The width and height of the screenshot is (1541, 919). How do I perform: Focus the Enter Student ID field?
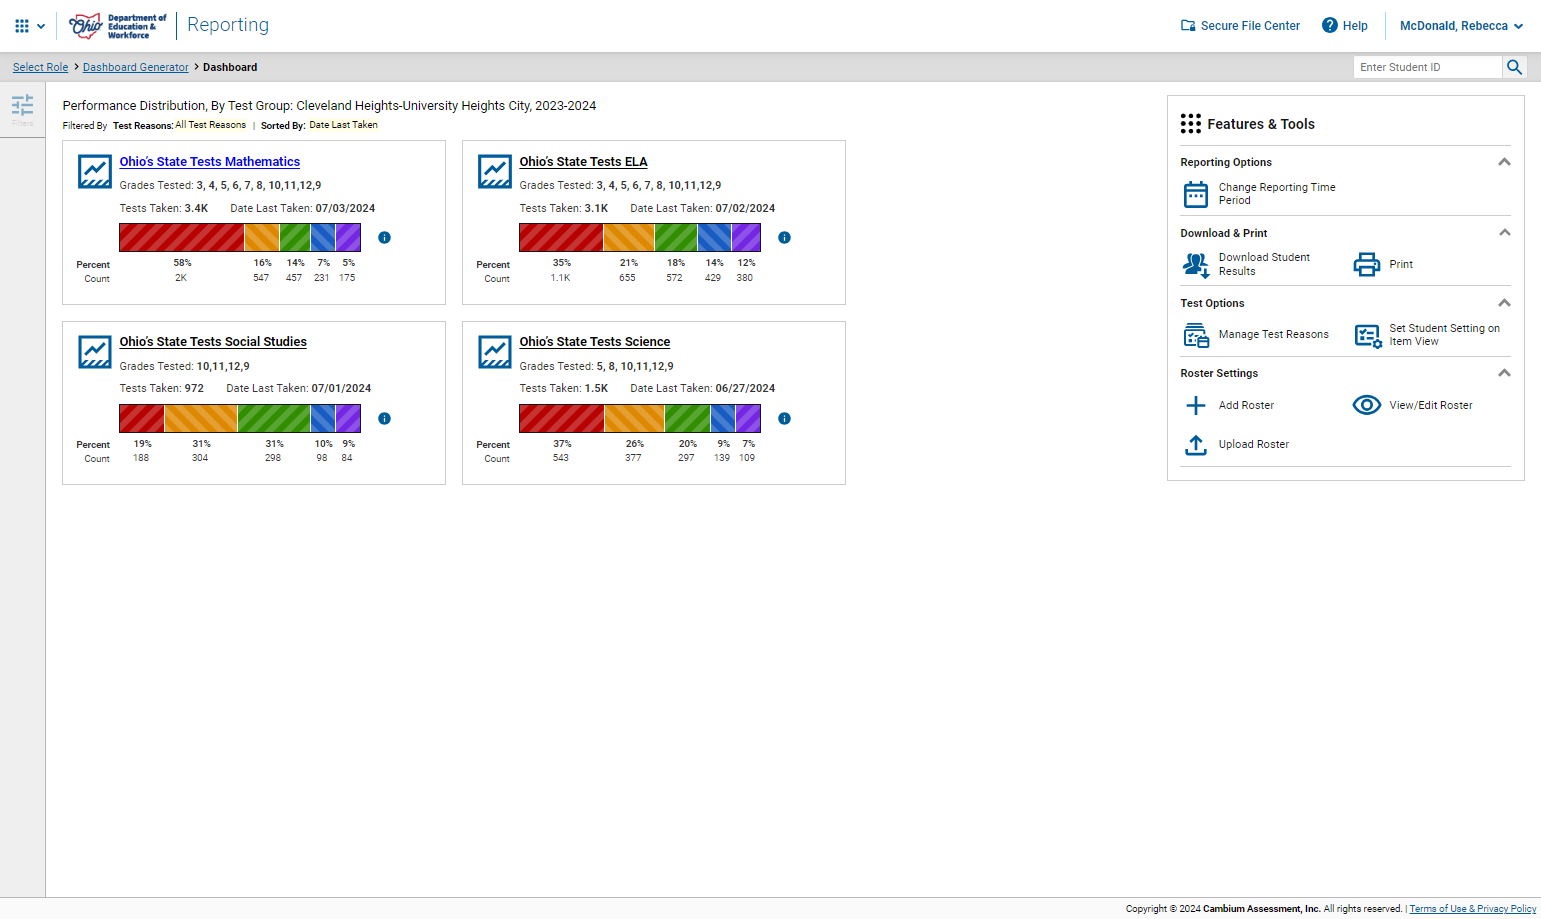tap(1428, 67)
